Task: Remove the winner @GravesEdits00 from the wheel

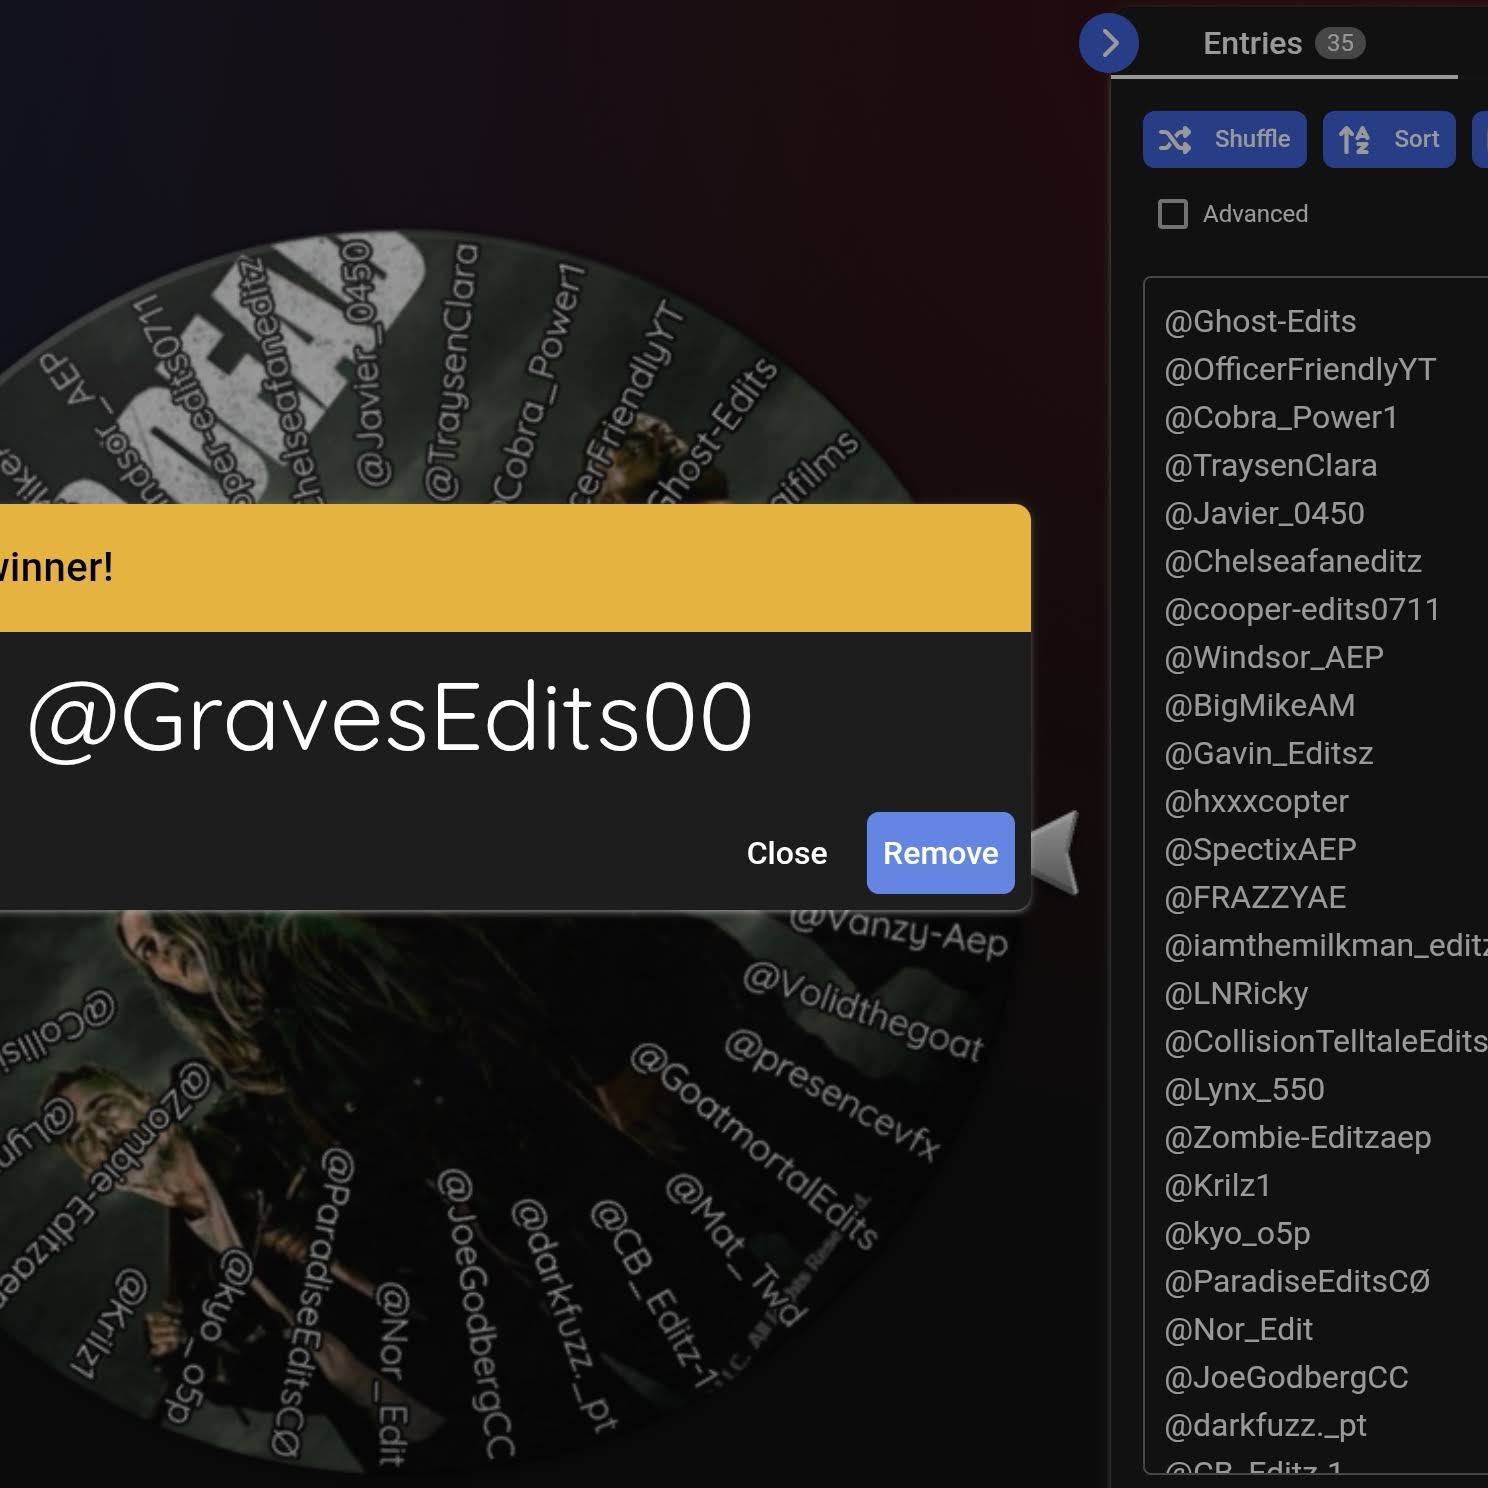Action: click(941, 853)
